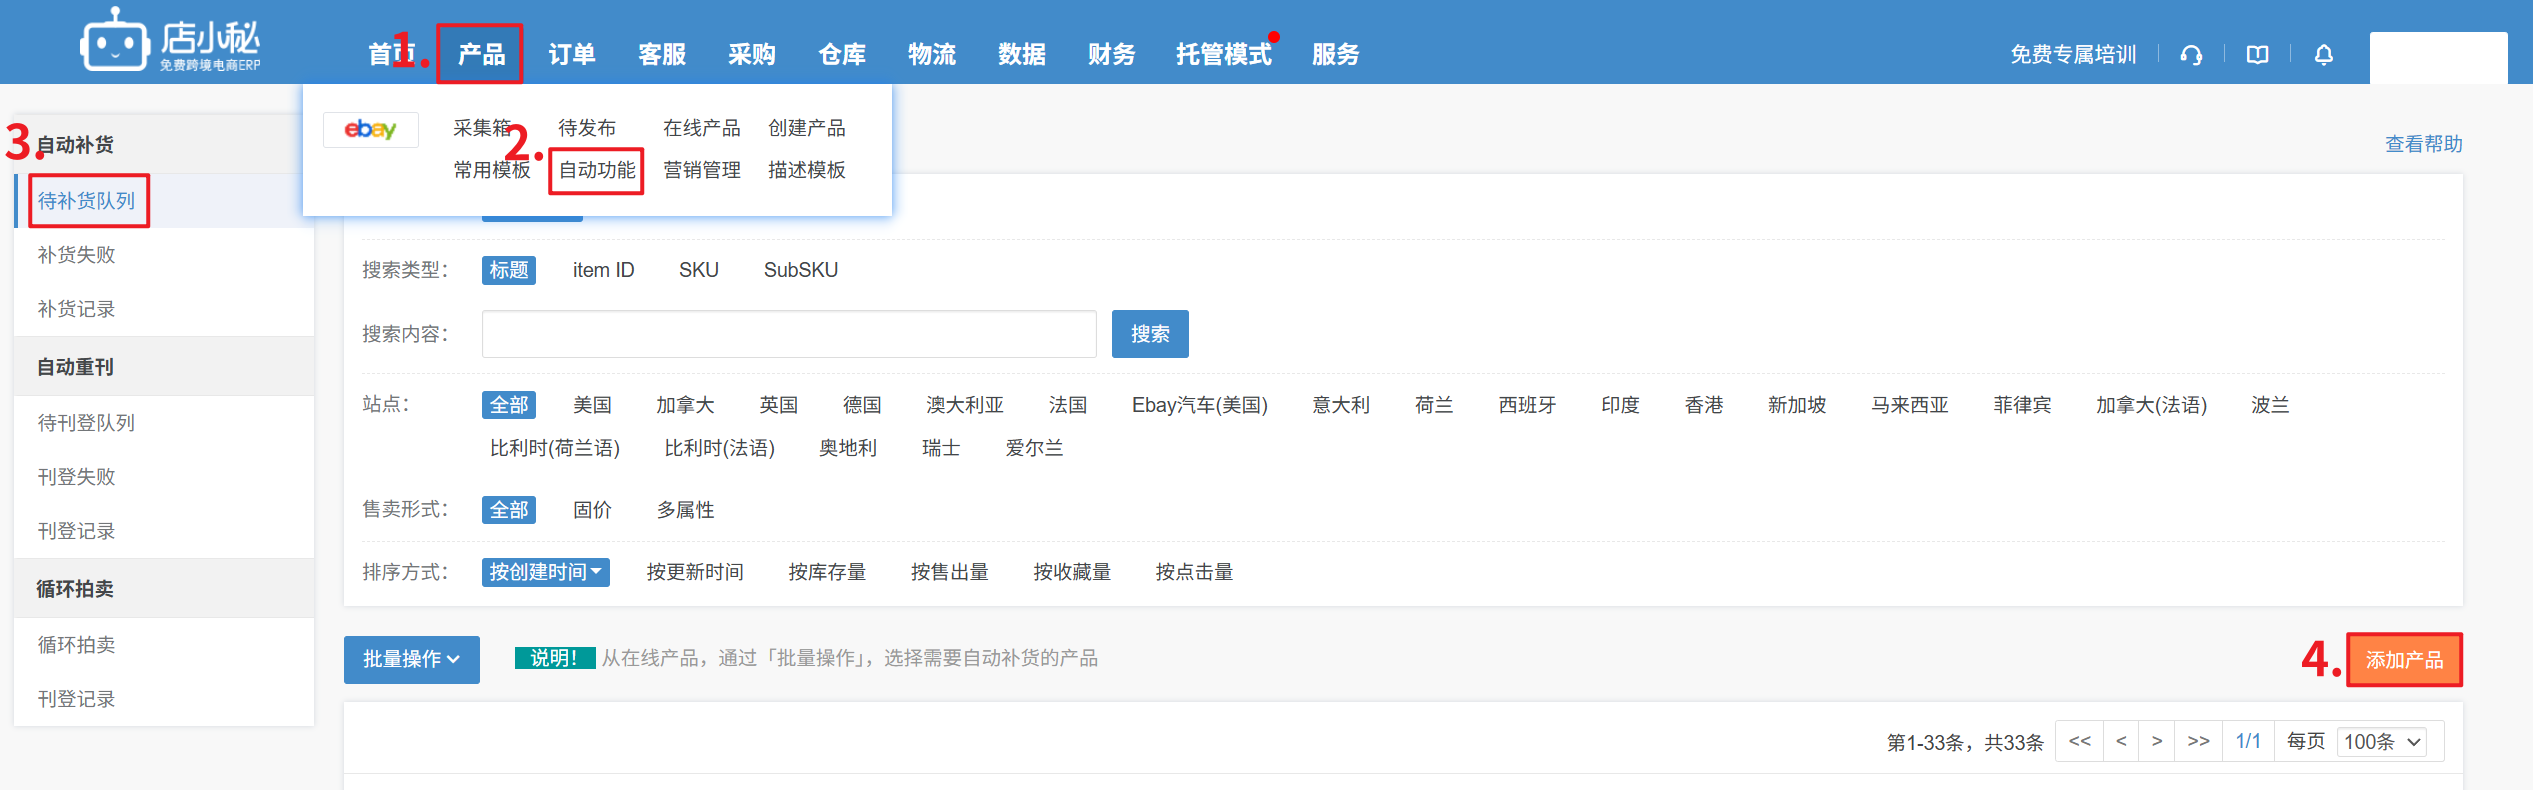Open the help book icon
The height and width of the screenshot is (790, 2533).
[x=2257, y=55]
